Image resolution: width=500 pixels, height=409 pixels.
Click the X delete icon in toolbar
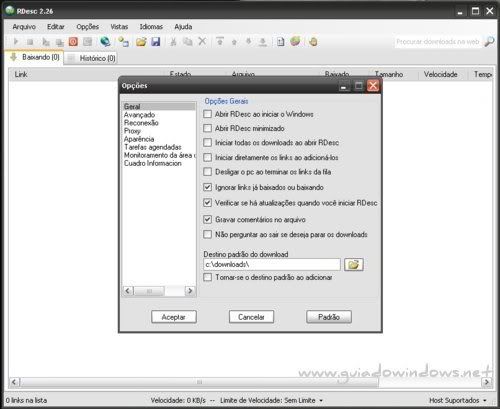pyautogui.click(x=202, y=41)
